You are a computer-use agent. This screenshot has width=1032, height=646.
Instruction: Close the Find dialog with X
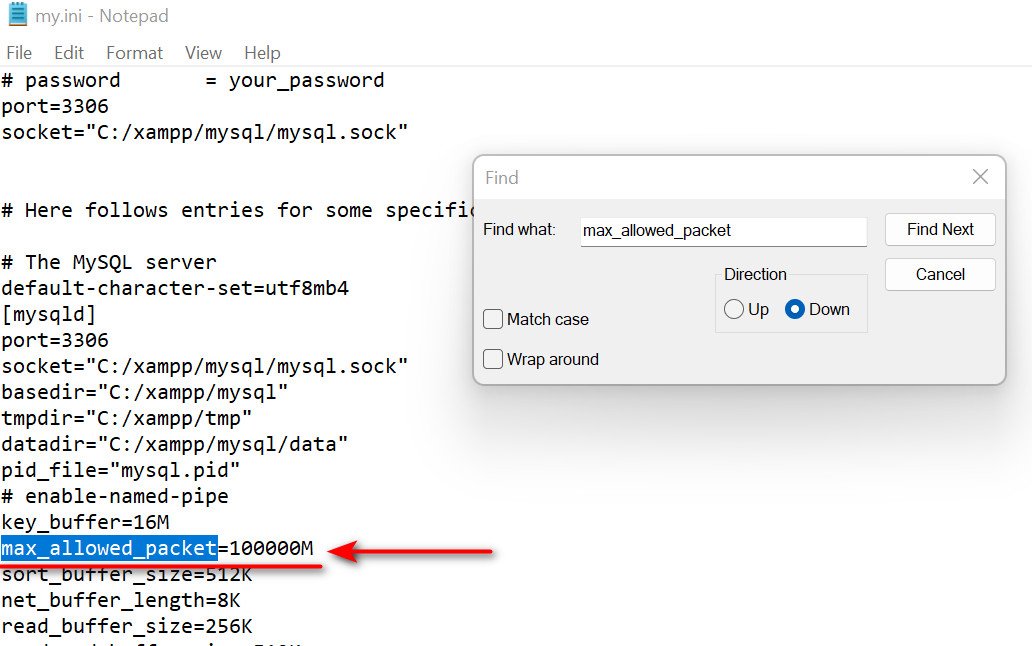click(x=980, y=177)
